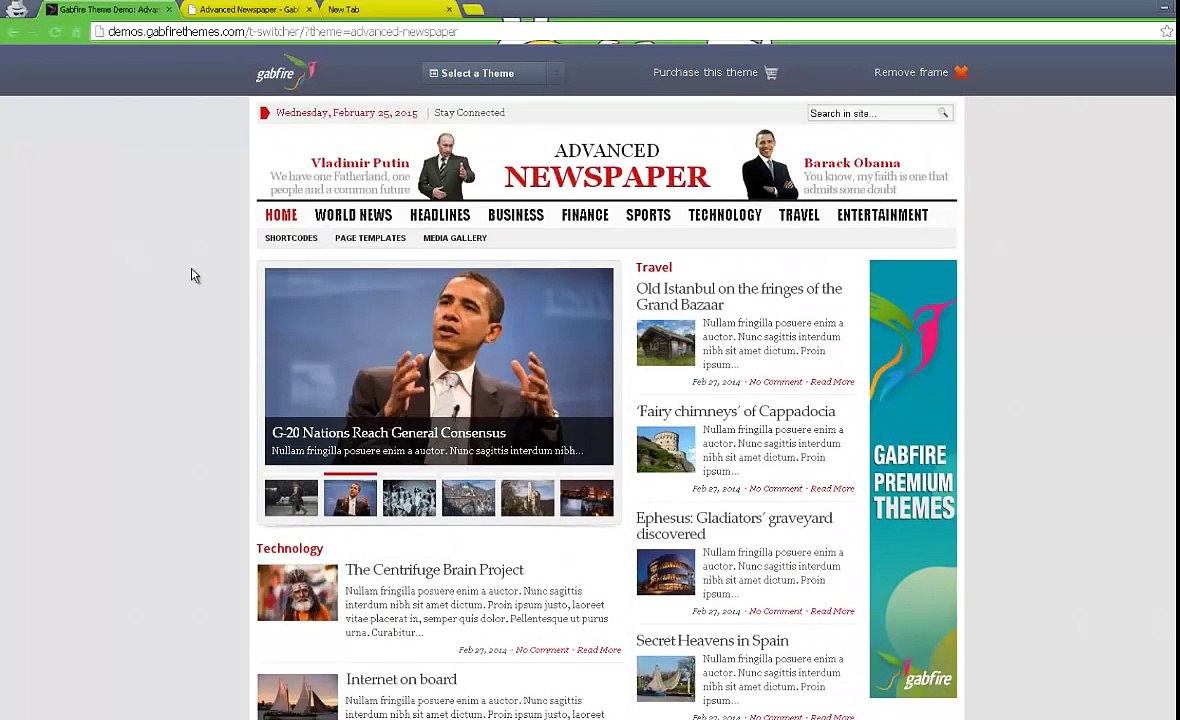Viewport: 1180px width, 720px height.
Task: Click the Centrifuge Brain Project thumbnail image
Action: pyautogui.click(x=297, y=593)
